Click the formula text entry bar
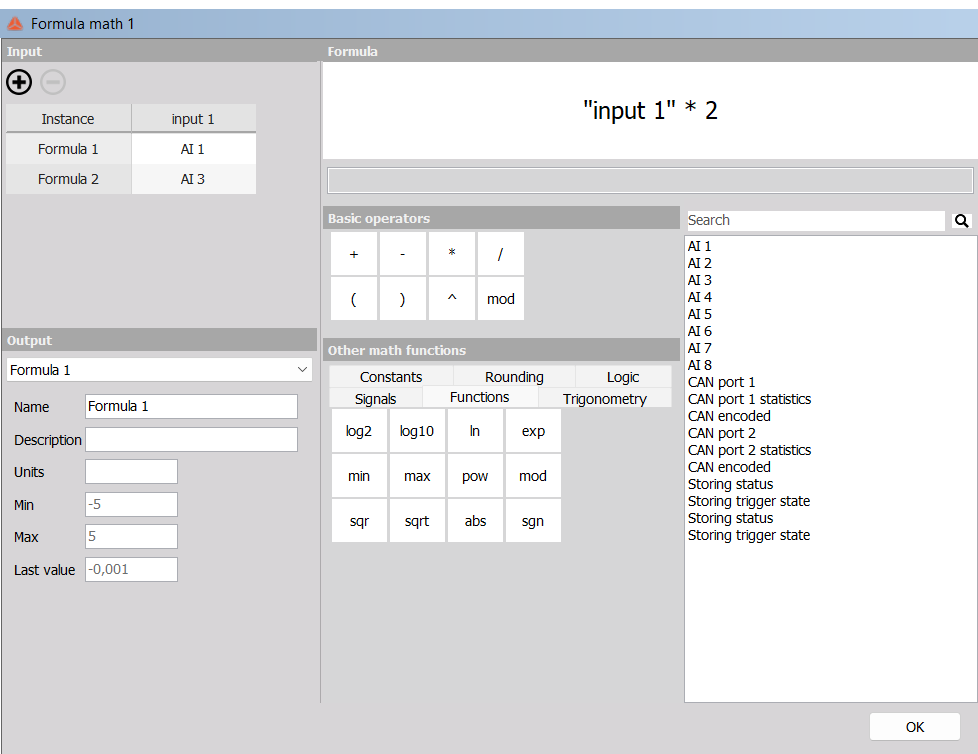 tap(650, 180)
